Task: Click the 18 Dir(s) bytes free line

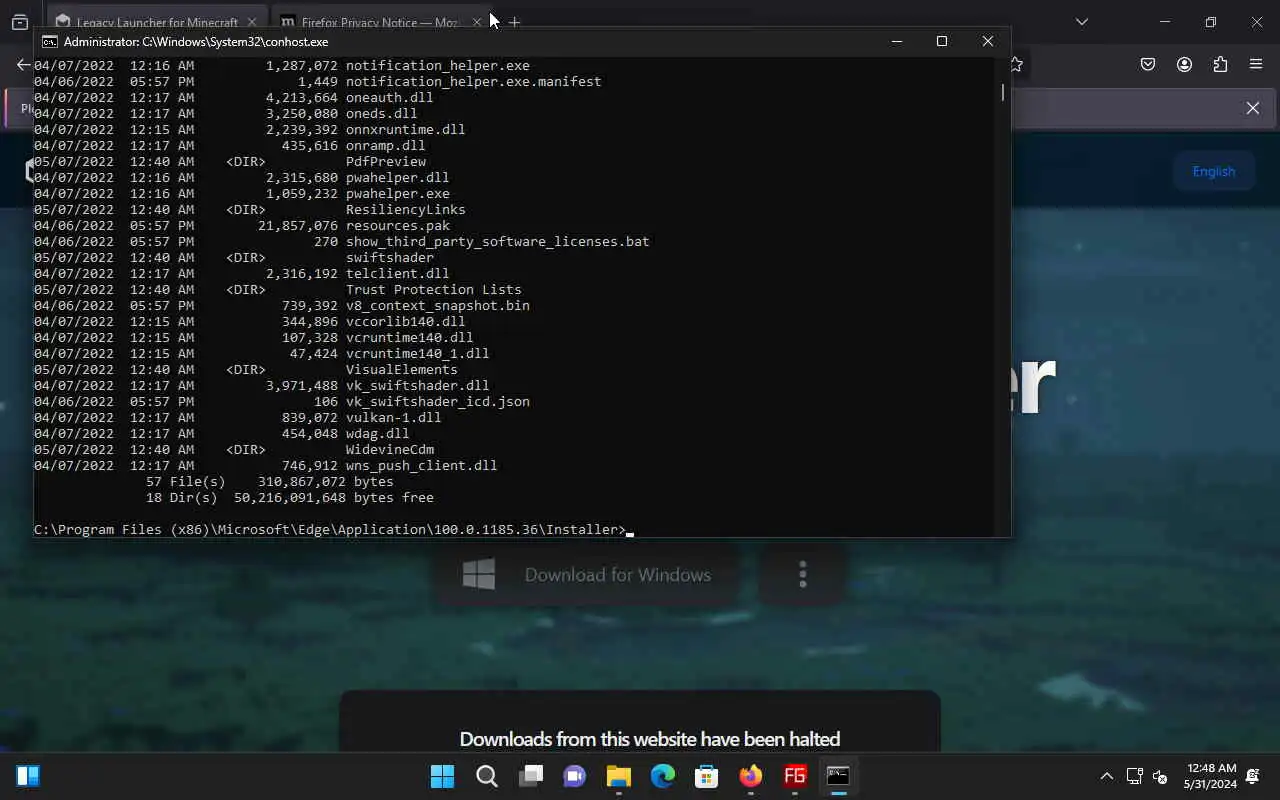Action: 289,498
